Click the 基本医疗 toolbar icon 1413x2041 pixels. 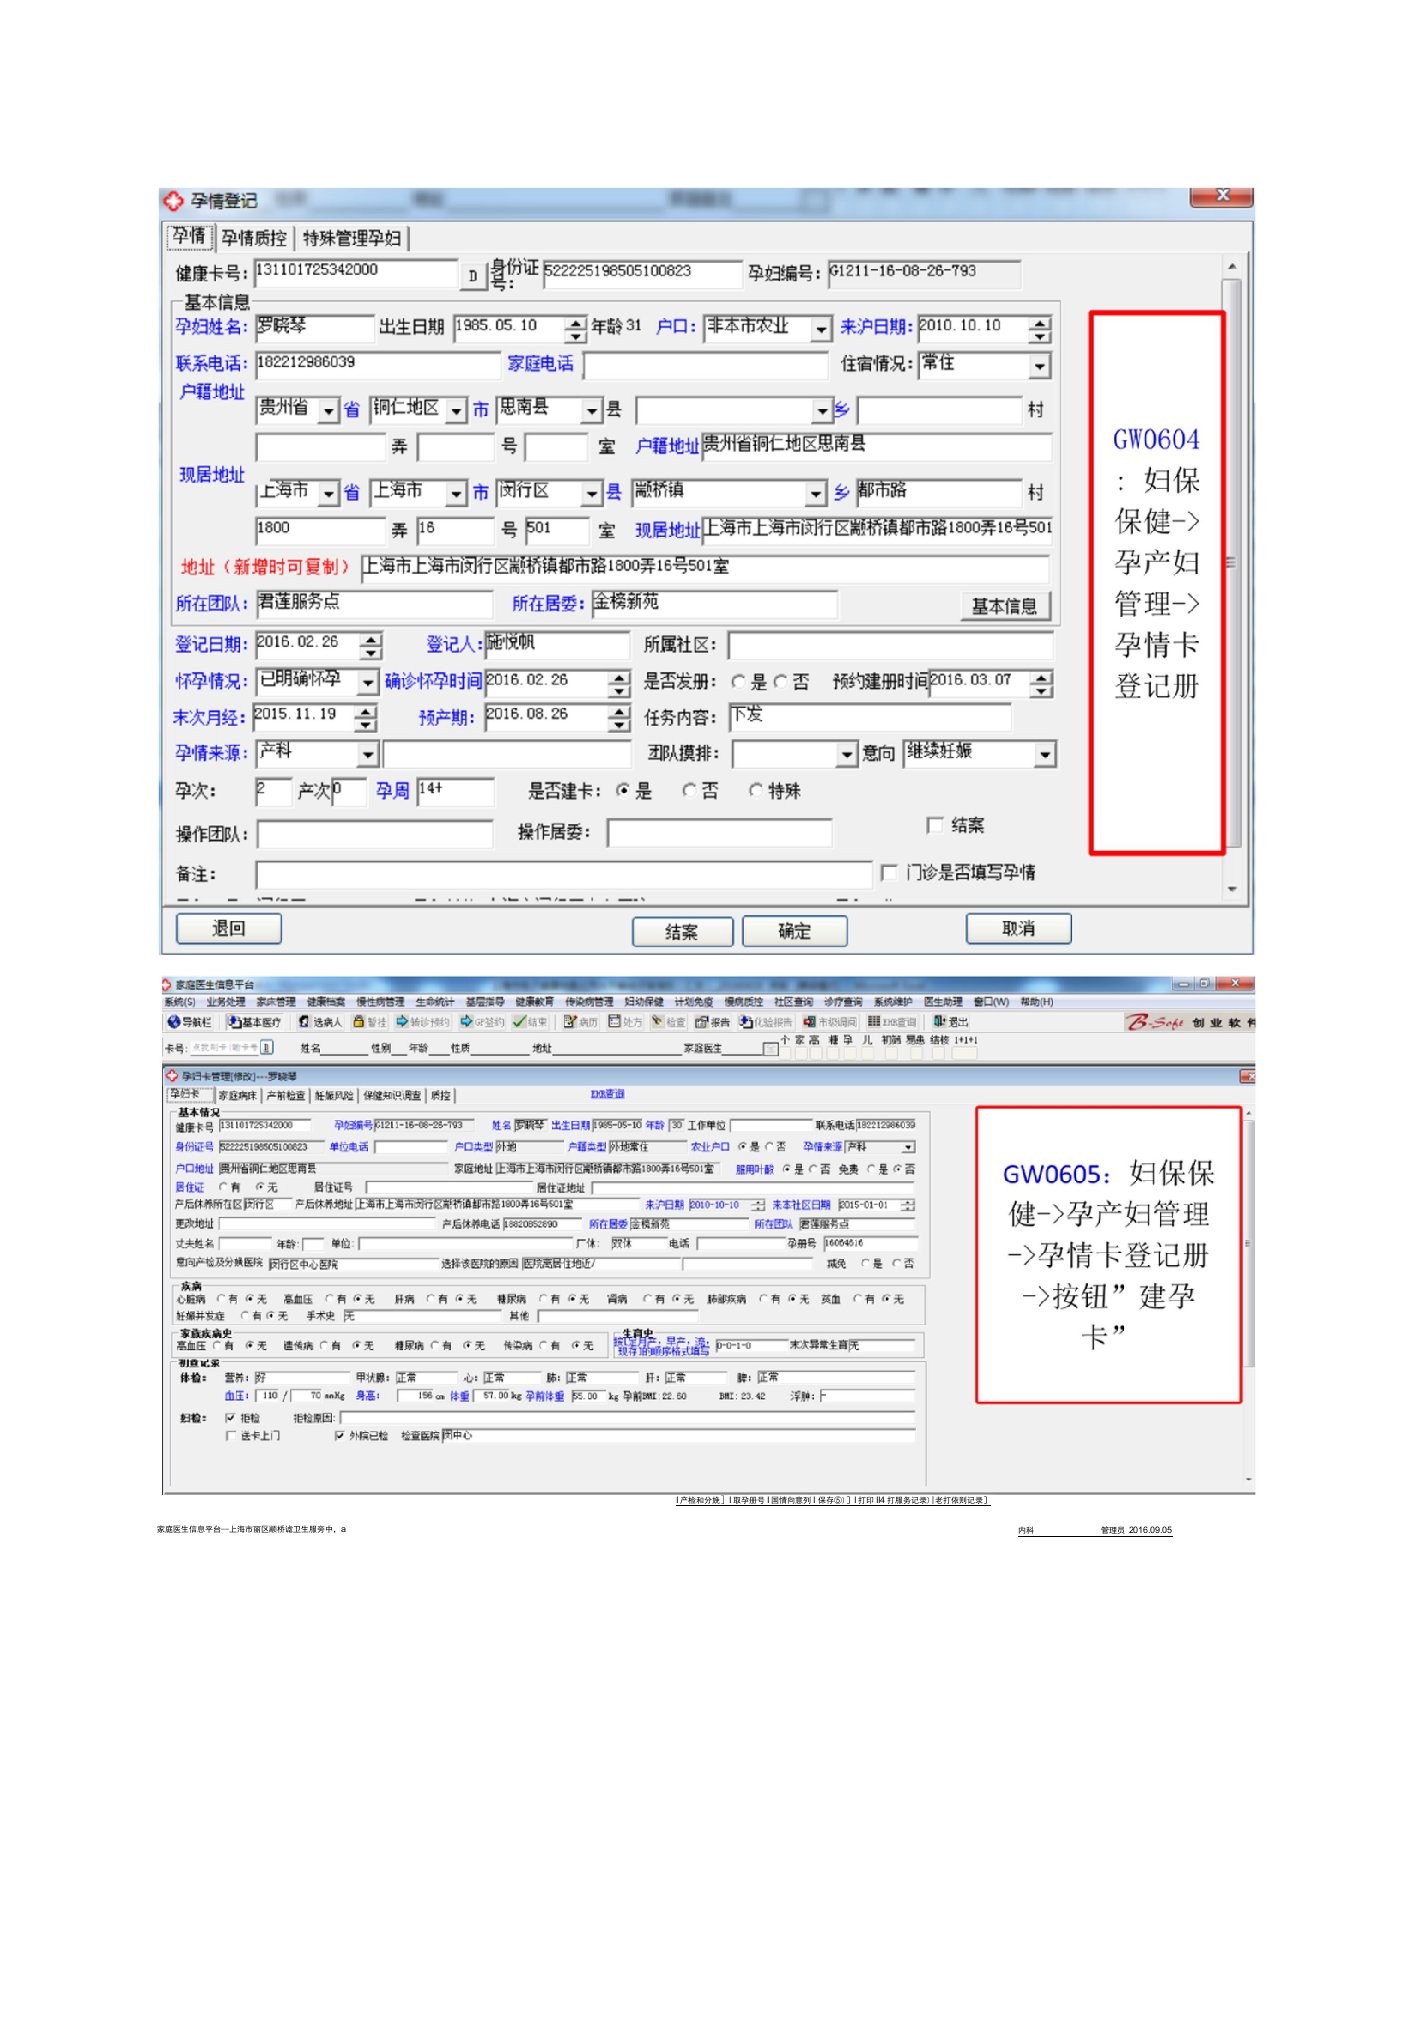pyautogui.click(x=254, y=1022)
